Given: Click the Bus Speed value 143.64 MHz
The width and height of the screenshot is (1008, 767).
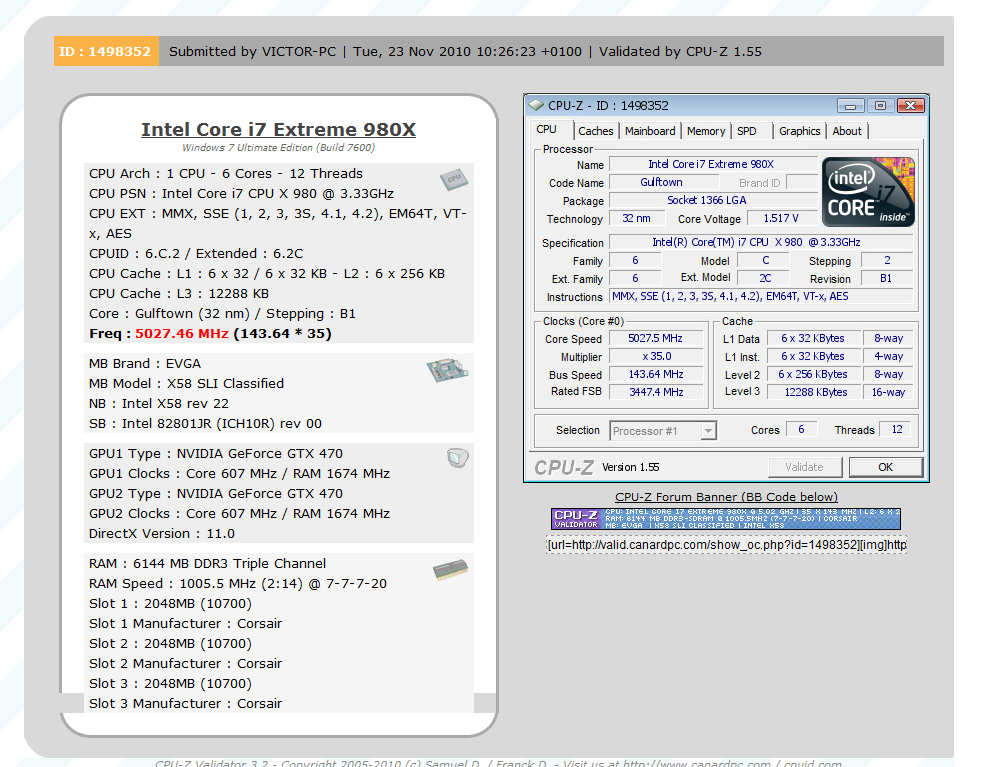Looking at the screenshot, I should tap(655, 374).
